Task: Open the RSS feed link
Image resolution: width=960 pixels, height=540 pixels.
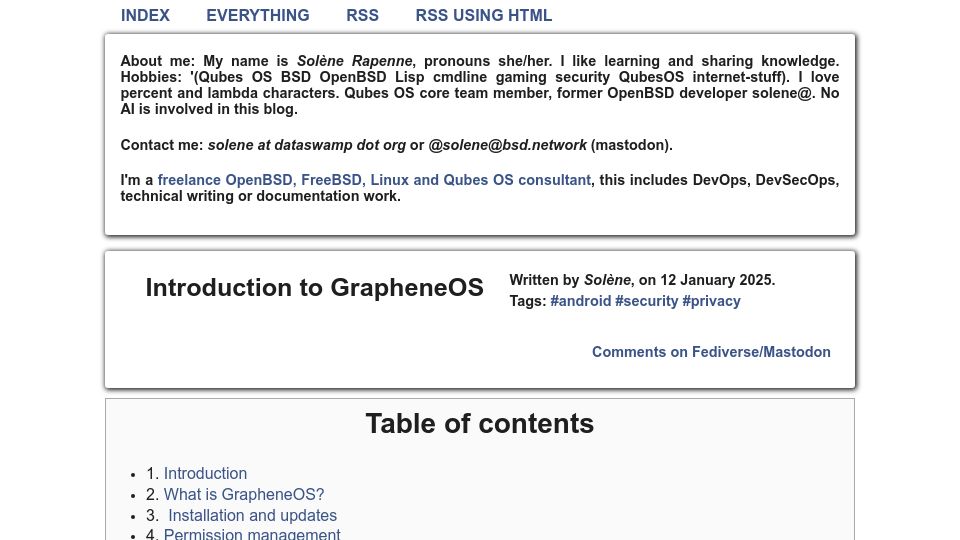Action: click(x=362, y=15)
